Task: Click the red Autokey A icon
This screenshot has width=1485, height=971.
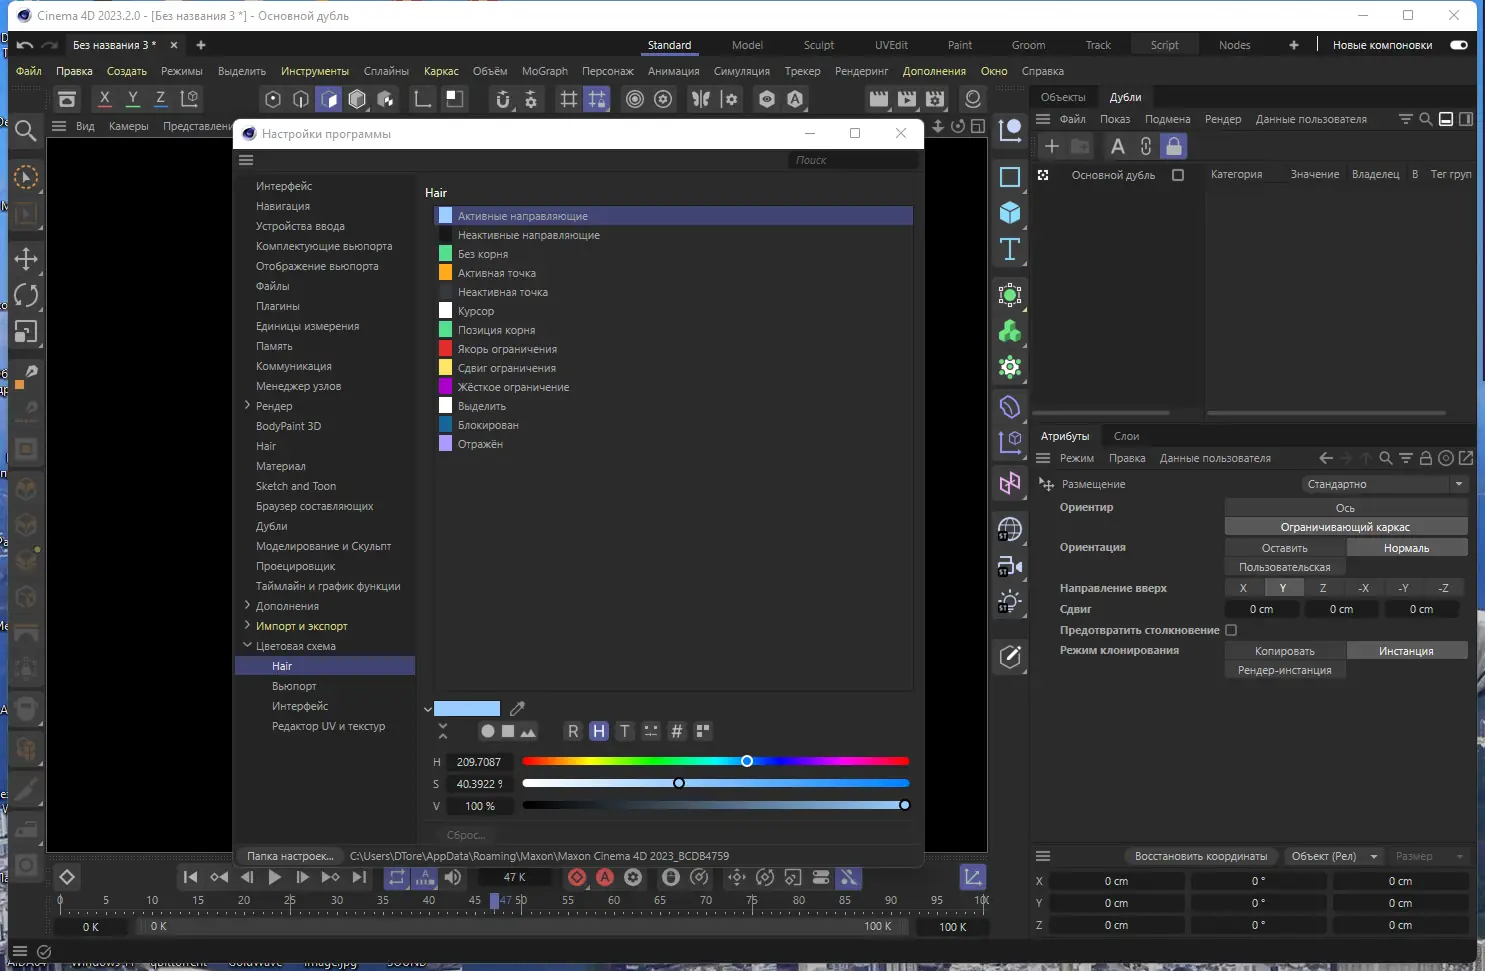Action: [x=605, y=877]
